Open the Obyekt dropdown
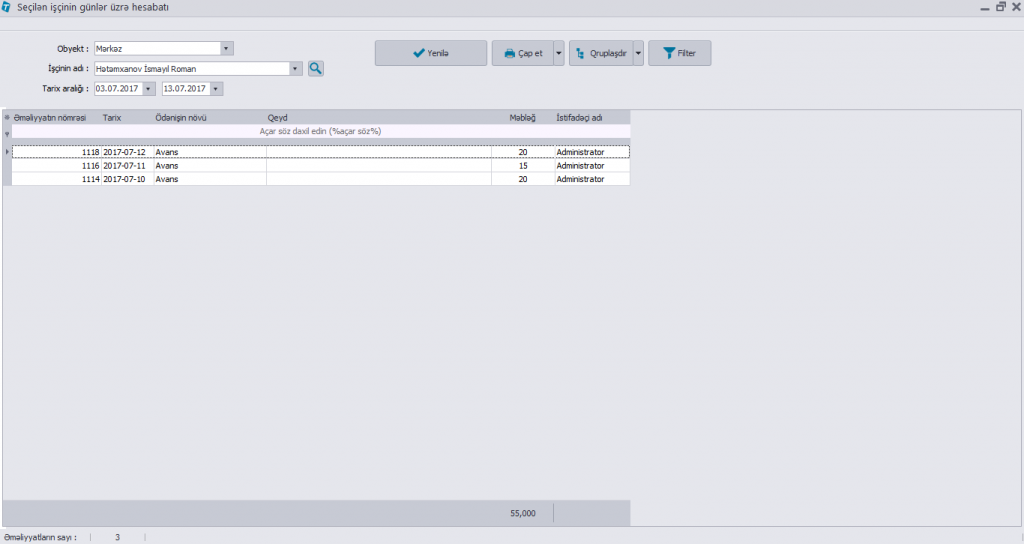 click(x=226, y=48)
